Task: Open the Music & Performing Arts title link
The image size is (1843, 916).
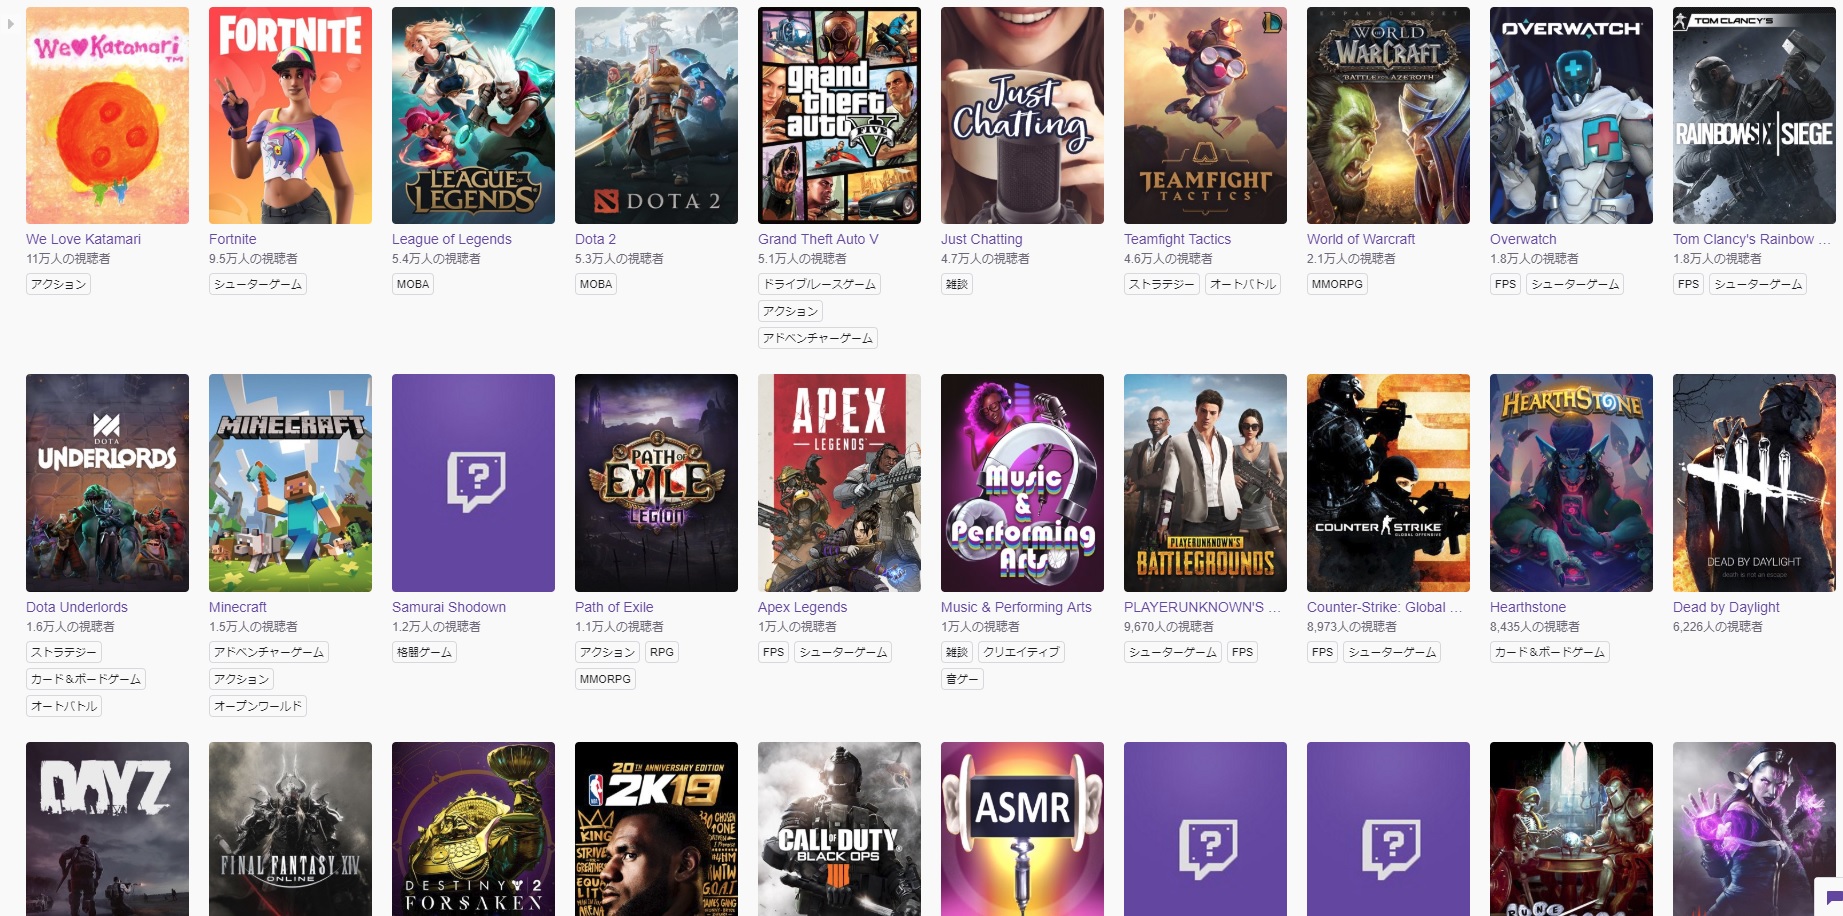Action: point(1016,607)
